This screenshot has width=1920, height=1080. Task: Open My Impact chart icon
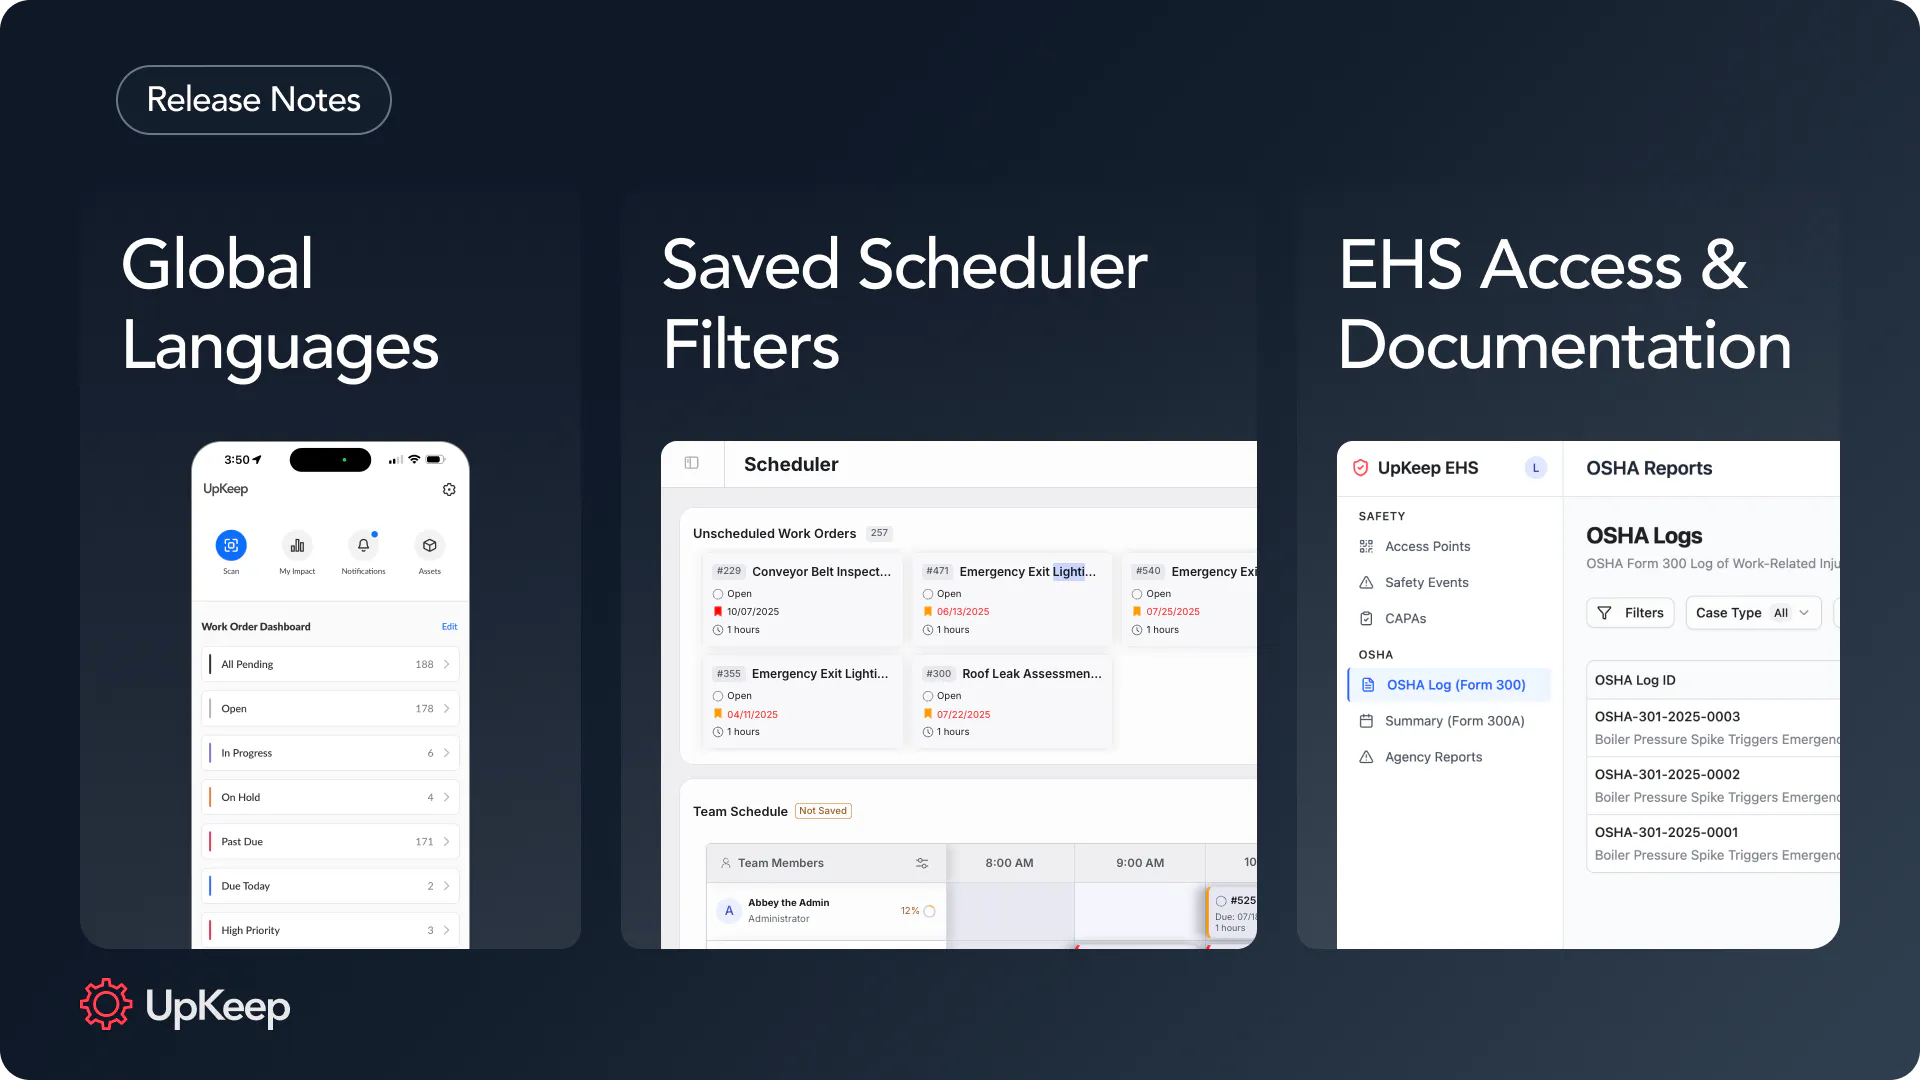(297, 545)
